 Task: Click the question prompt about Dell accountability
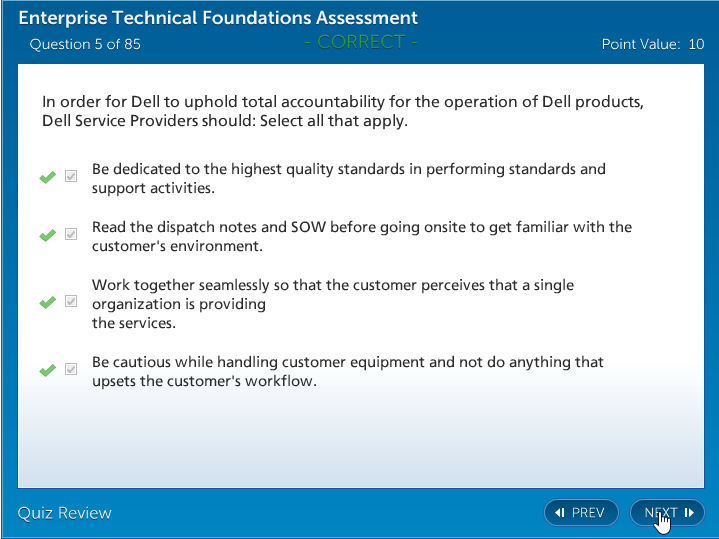342,111
